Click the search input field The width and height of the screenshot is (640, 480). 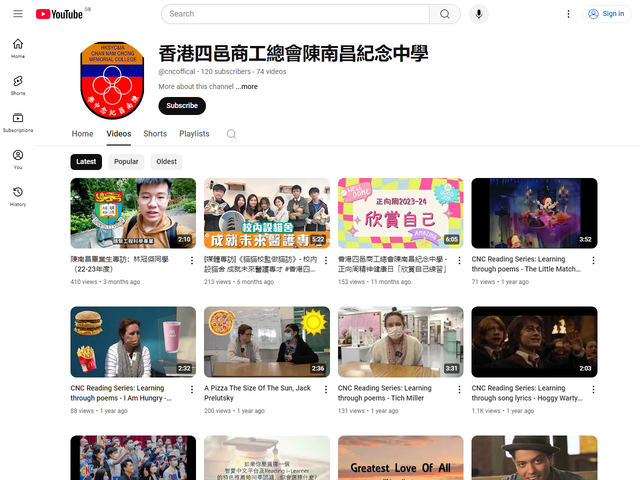[x=295, y=14]
